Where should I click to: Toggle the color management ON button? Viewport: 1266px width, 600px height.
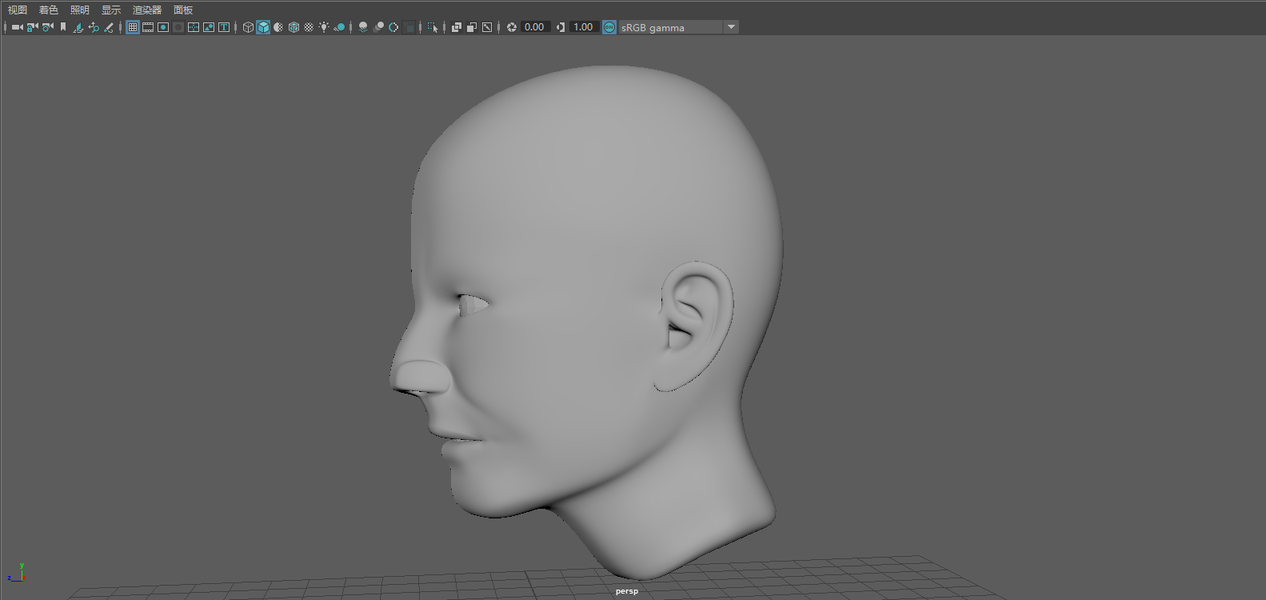[609, 27]
